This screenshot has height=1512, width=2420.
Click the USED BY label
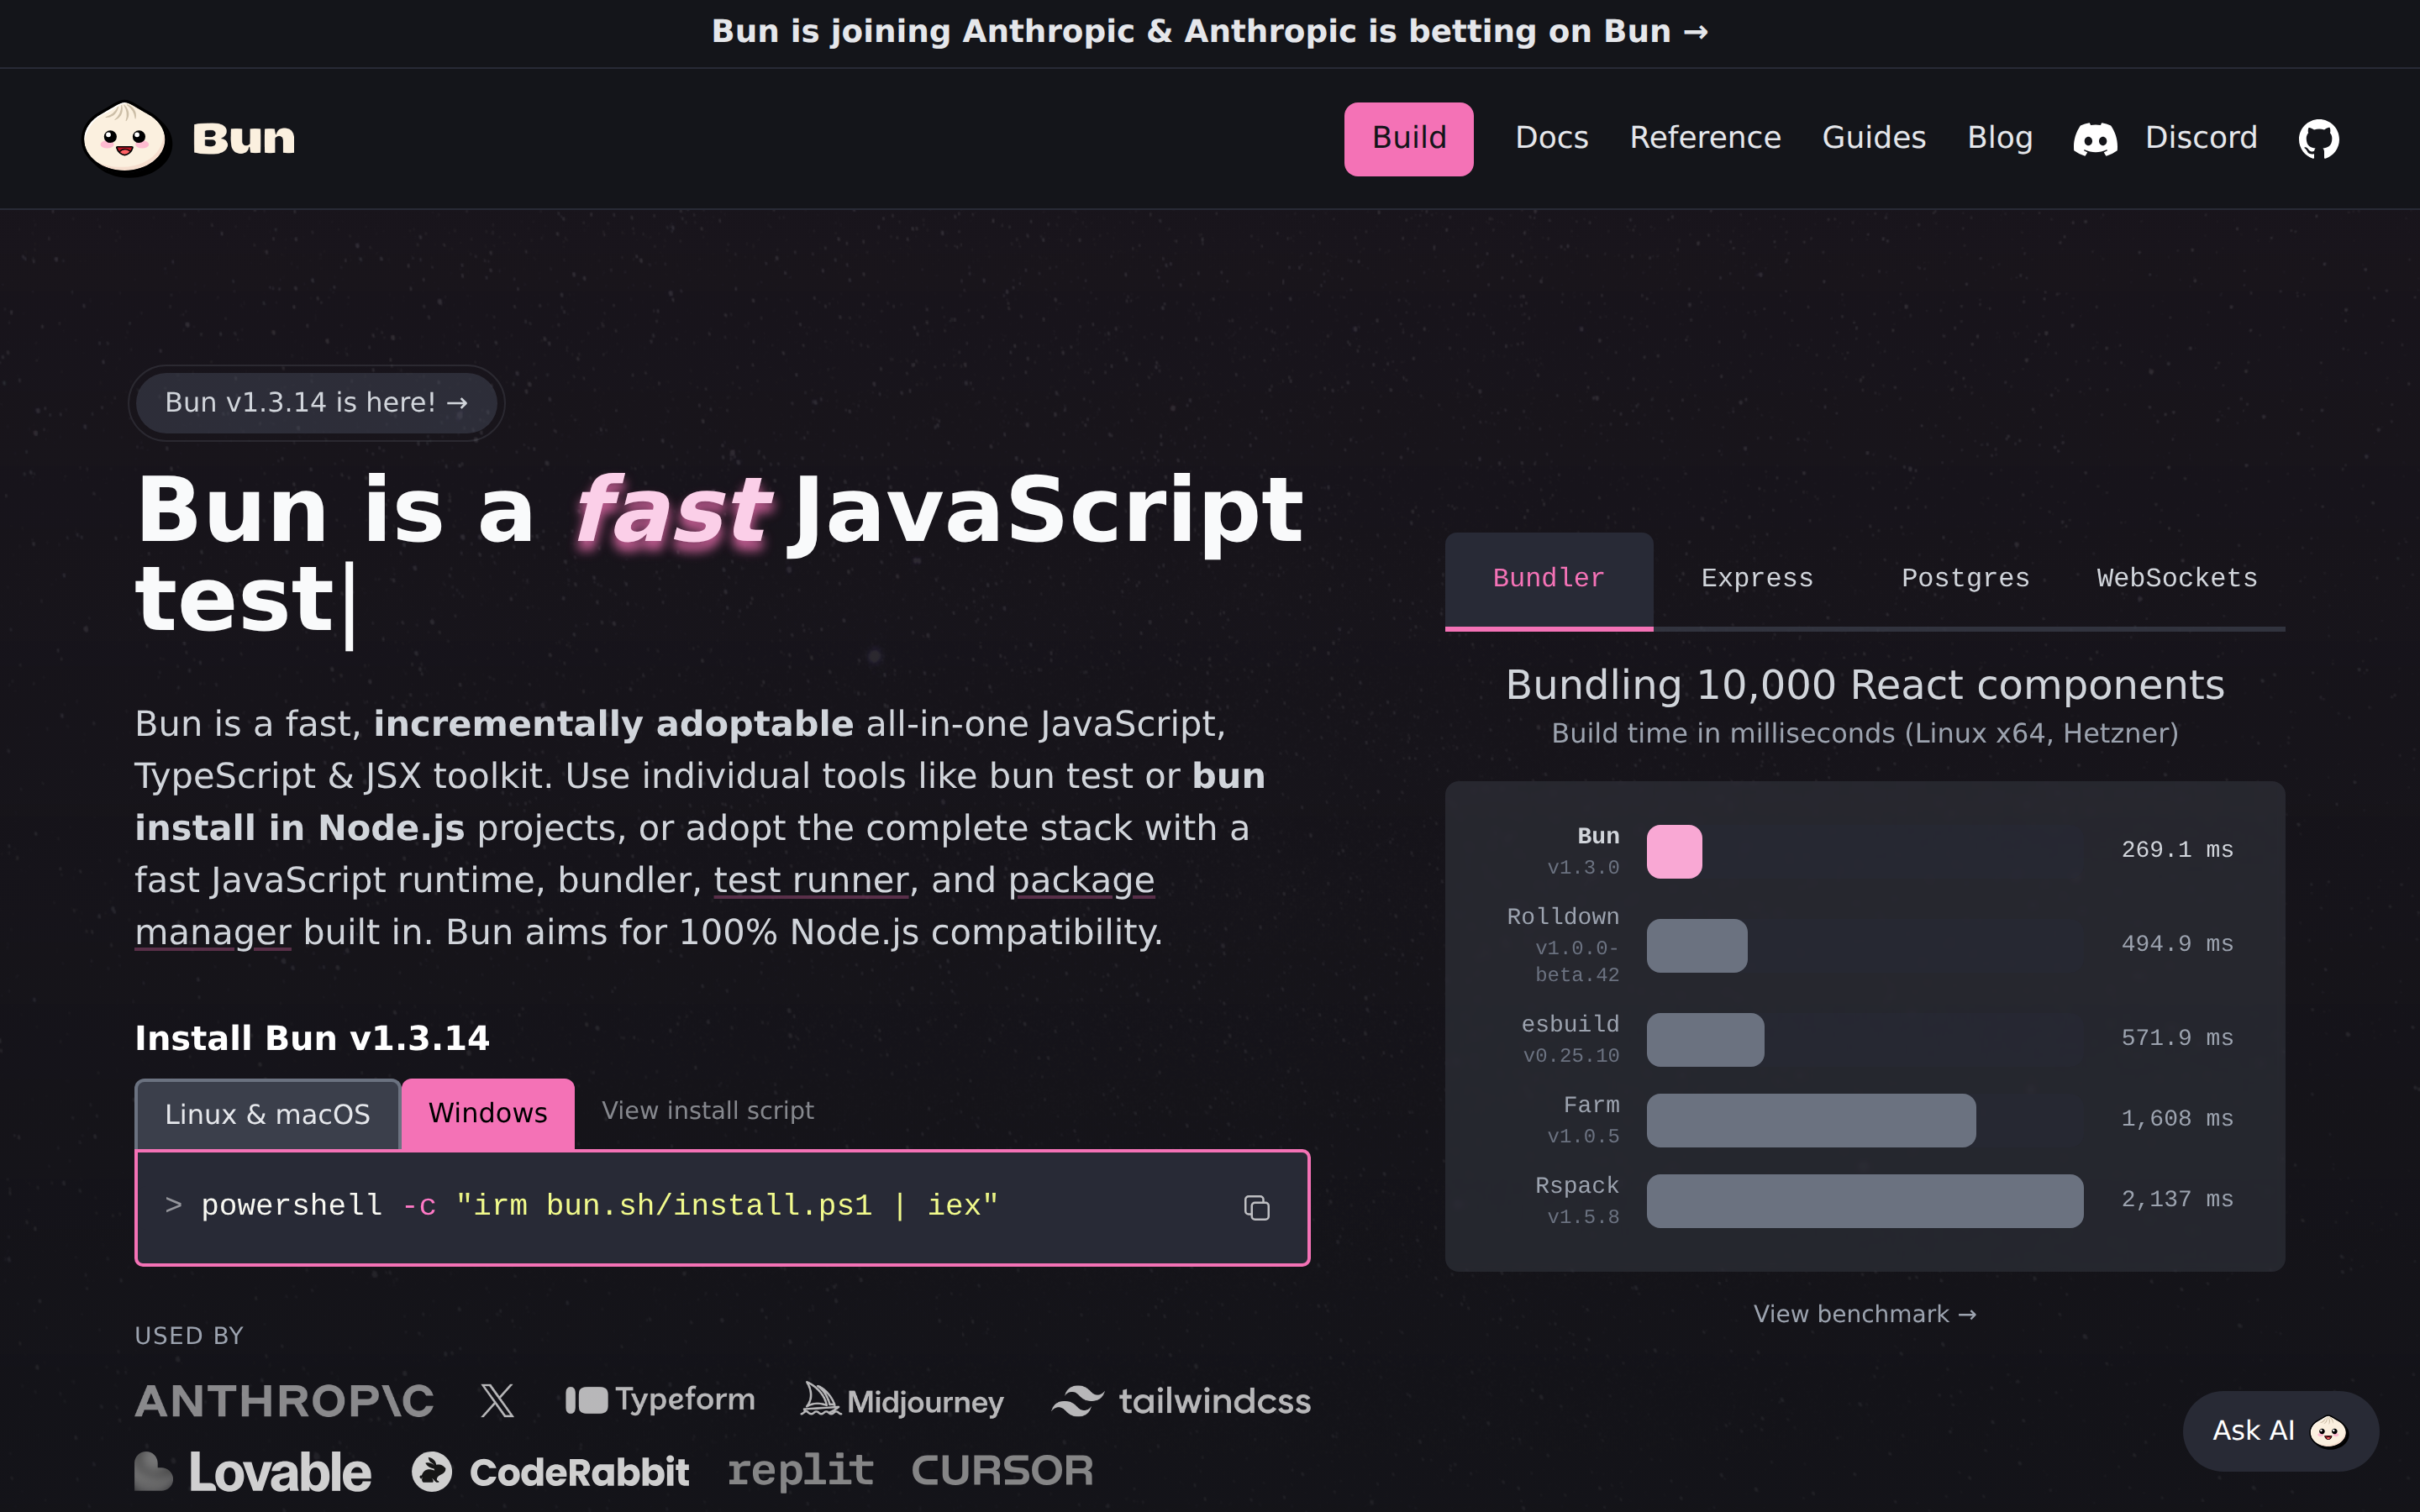click(189, 1336)
